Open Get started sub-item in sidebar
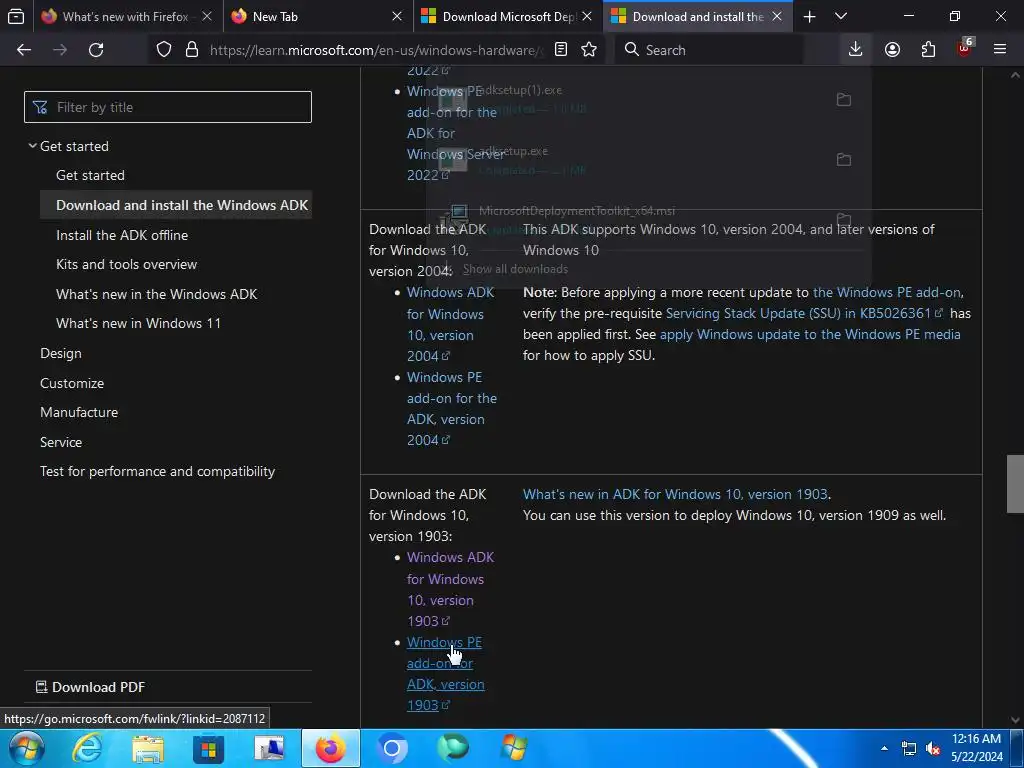Screen dimensions: 1024x768 coord(90,175)
